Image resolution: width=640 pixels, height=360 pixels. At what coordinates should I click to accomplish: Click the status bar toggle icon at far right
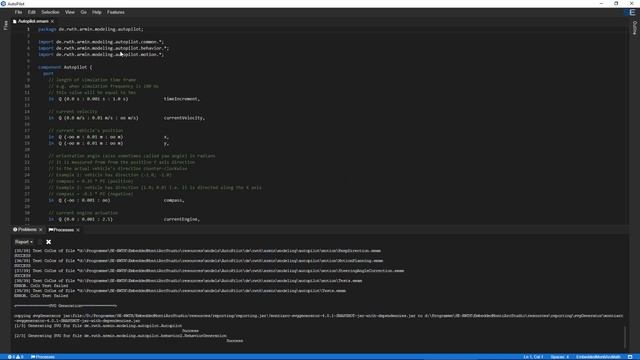(630, 357)
